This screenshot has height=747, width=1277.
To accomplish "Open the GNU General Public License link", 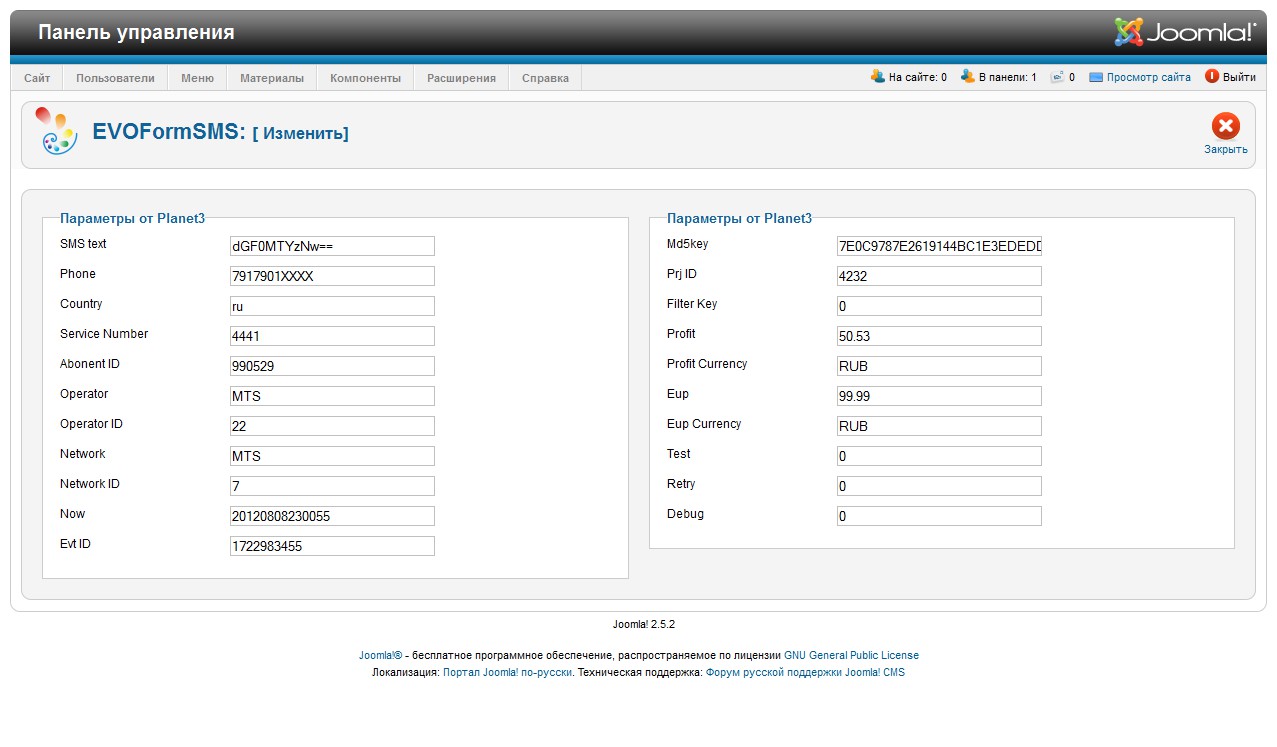I will pos(851,656).
